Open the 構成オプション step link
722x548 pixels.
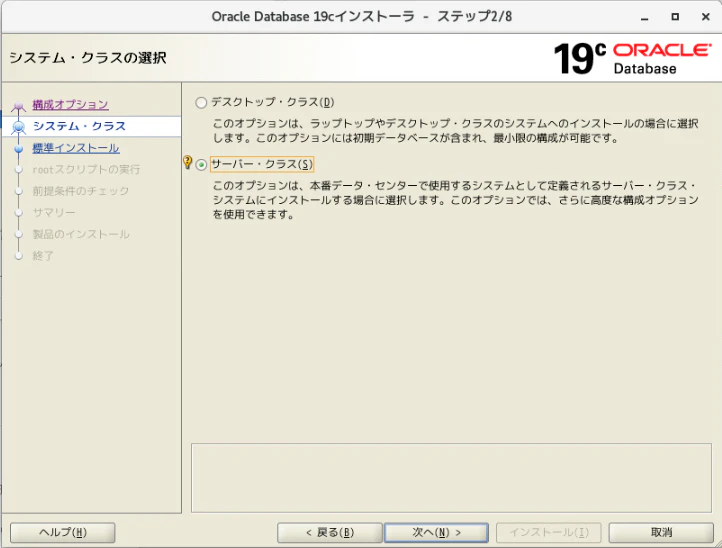tap(70, 105)
